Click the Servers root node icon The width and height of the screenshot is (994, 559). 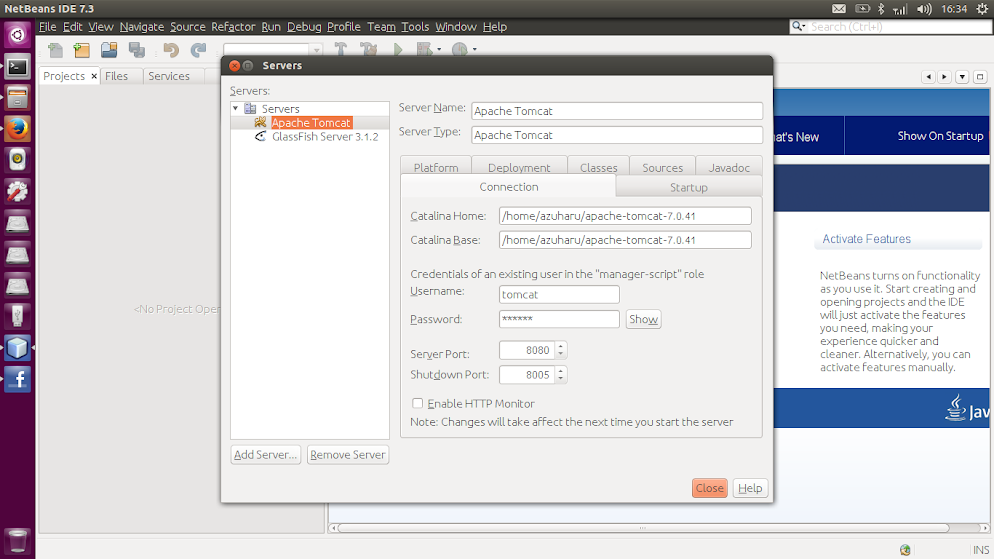250,108
